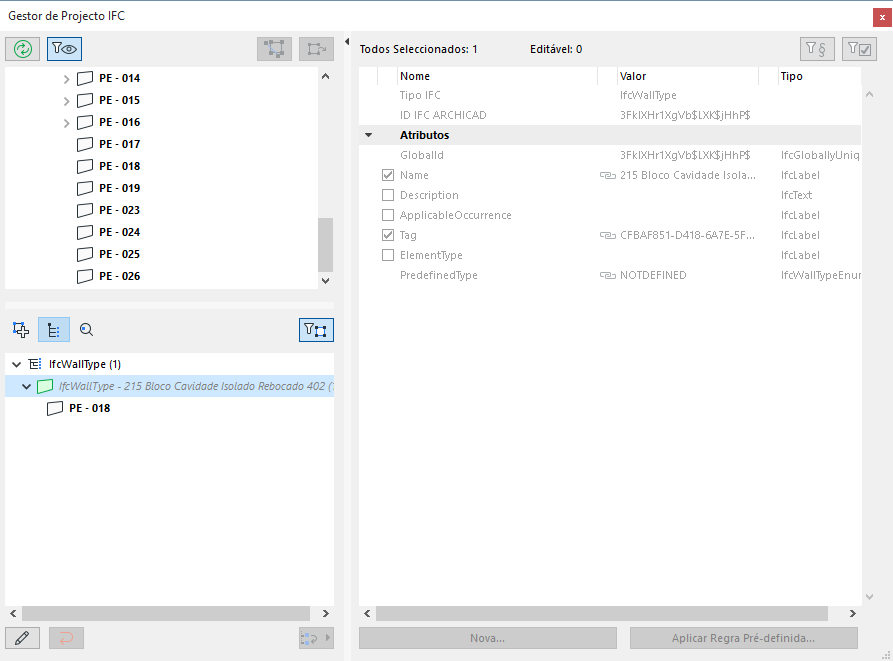Click the scroll up arrow of upper tree

pyautogui.click(x=325, y=76)
